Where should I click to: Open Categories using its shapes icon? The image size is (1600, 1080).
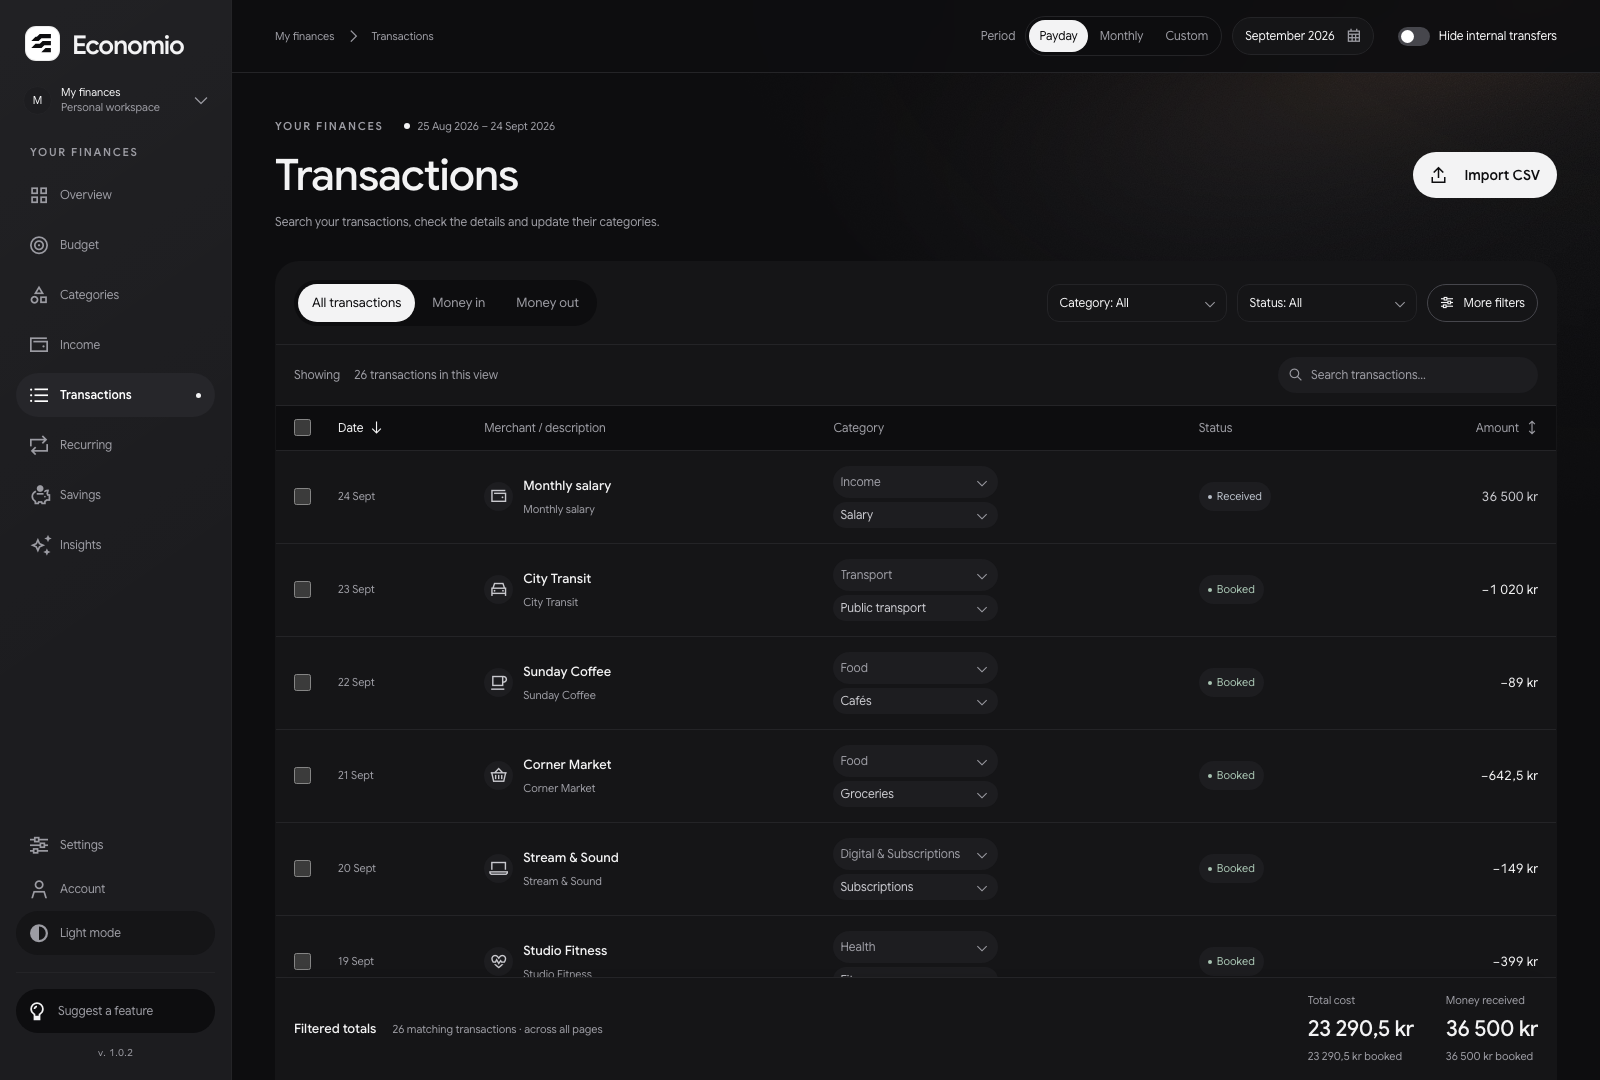point(39,295)
